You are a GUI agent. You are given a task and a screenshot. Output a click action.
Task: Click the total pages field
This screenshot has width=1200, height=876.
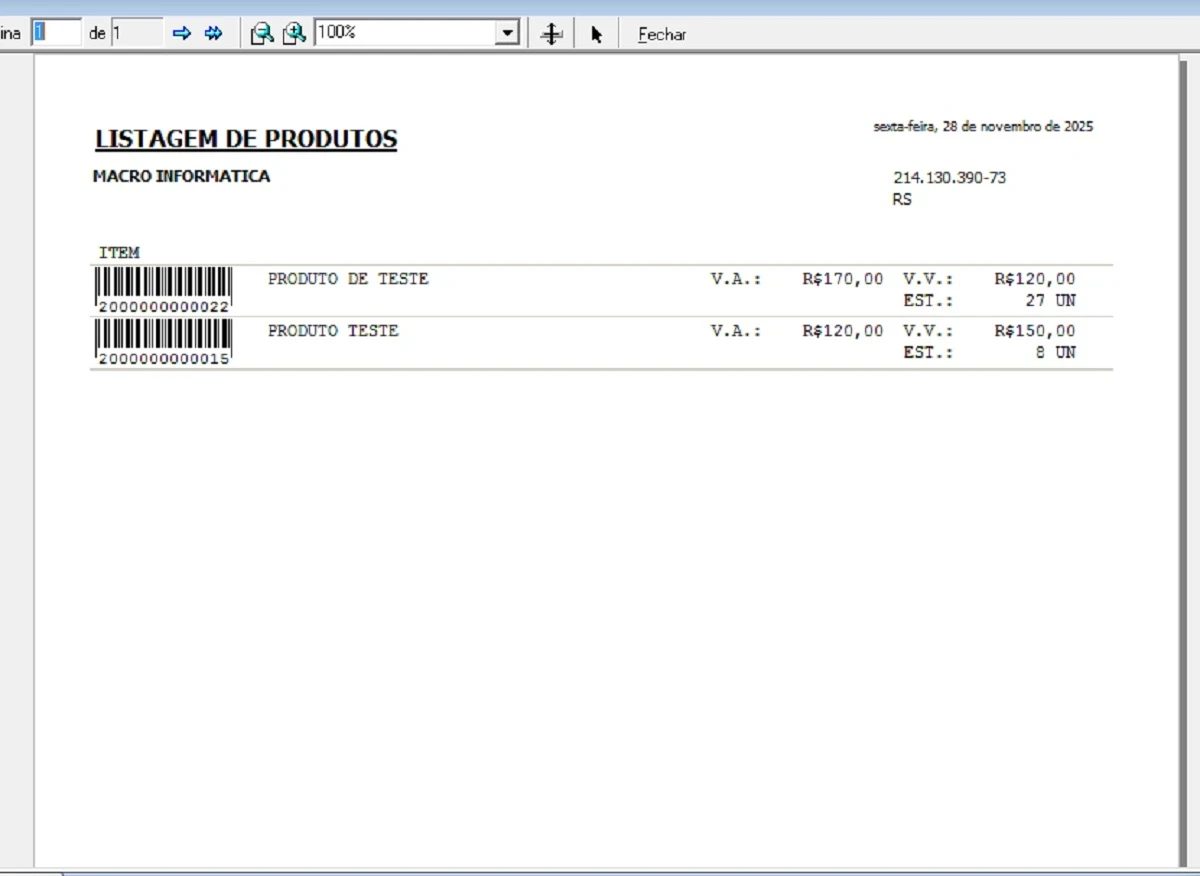coord(136,33)
